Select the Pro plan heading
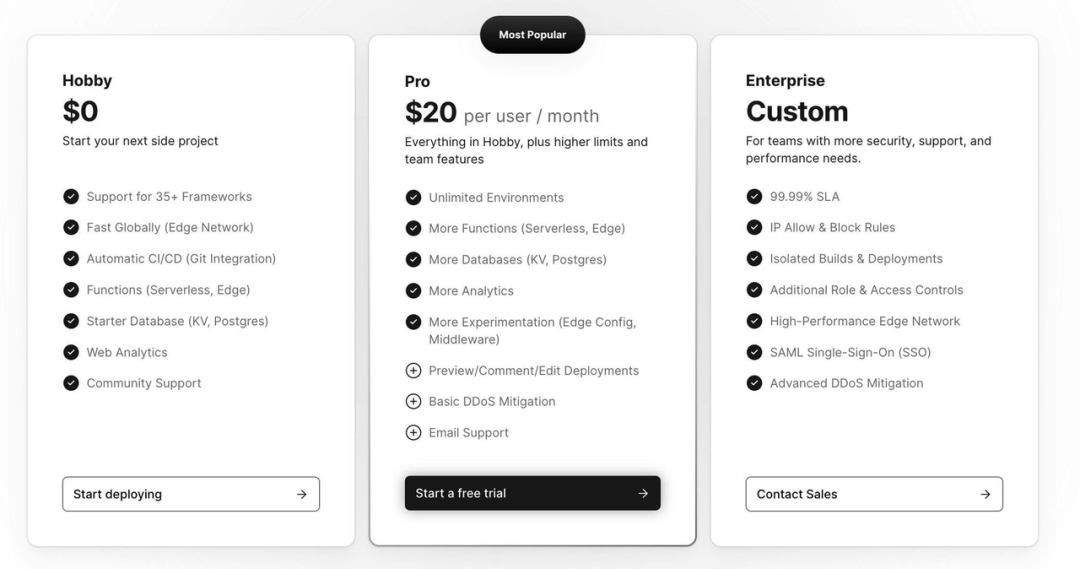 (x=417, y=81)
